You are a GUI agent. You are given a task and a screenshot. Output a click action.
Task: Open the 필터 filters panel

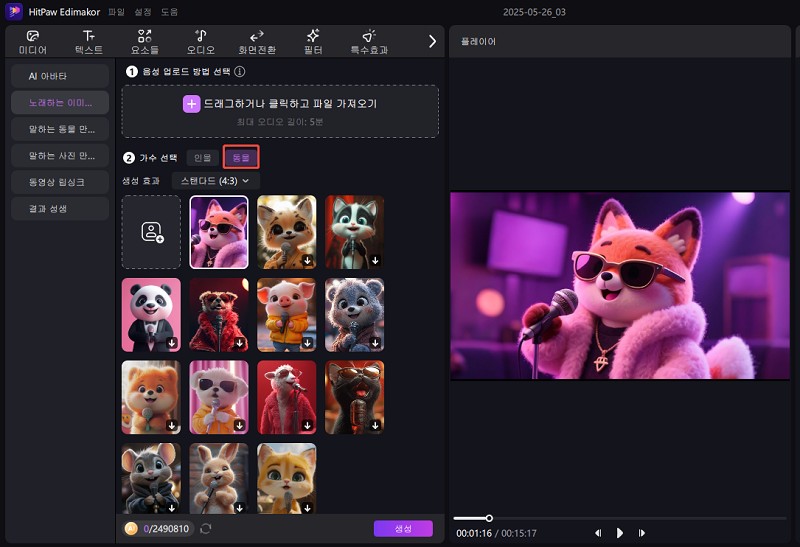[313, 41]
